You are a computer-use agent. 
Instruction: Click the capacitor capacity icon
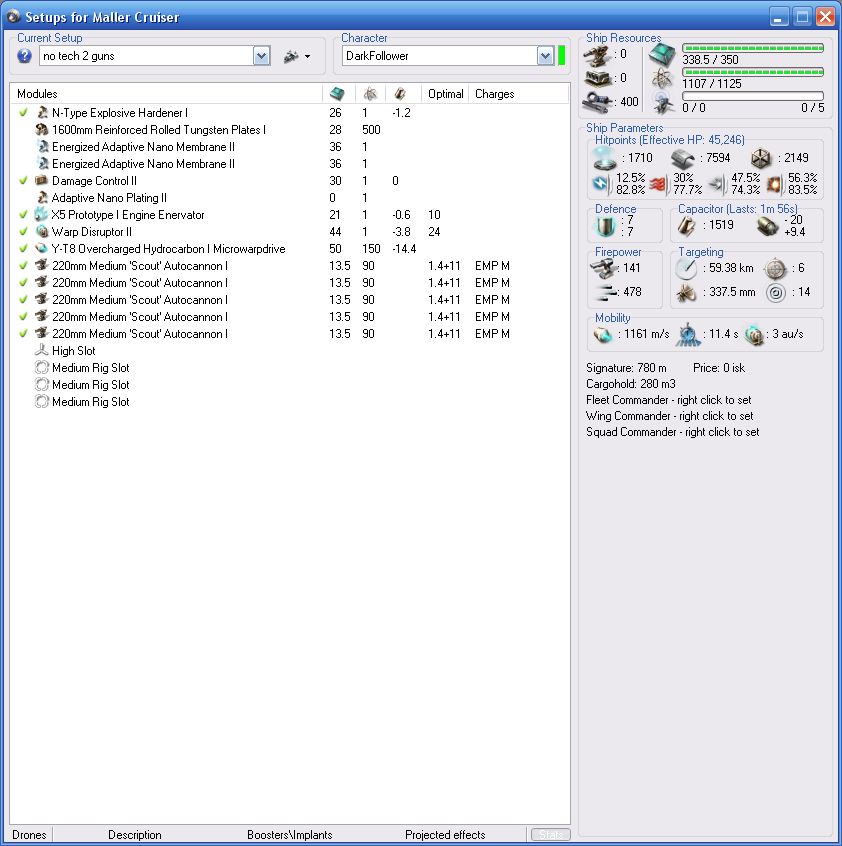tap(687, 226)
